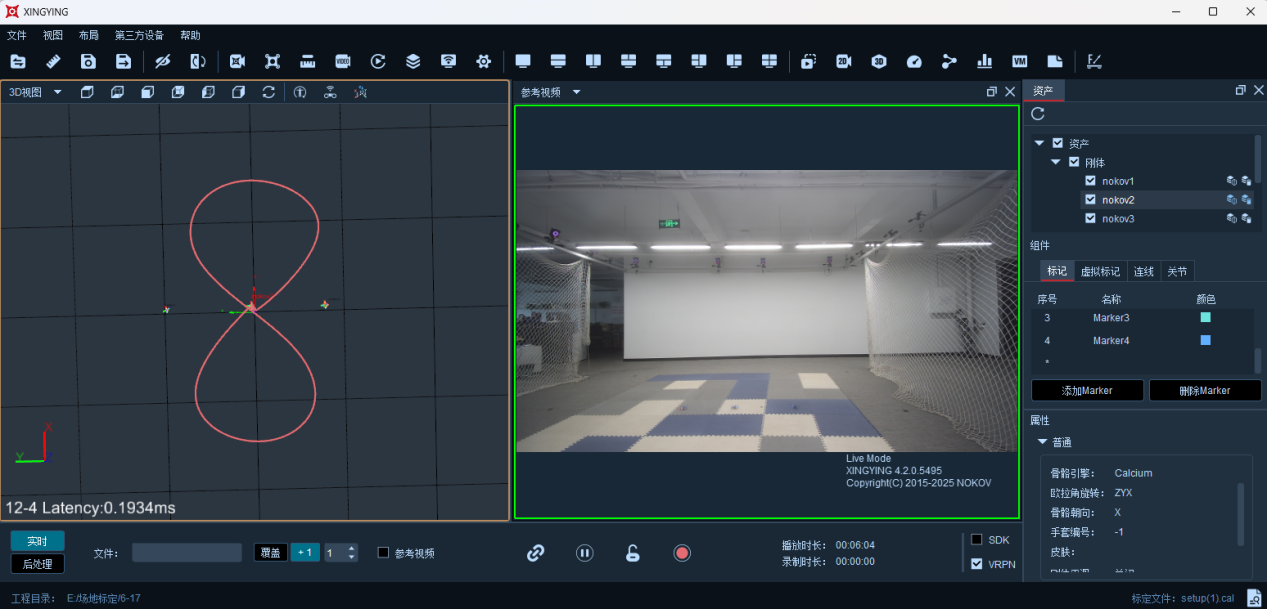Click the Marker3 cyan color swatch
The image size is (1267, 609).
point(1205,318)
